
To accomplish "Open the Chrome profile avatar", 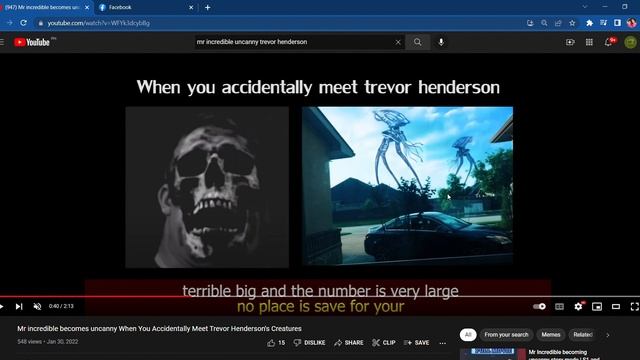I will pos(631,23).
